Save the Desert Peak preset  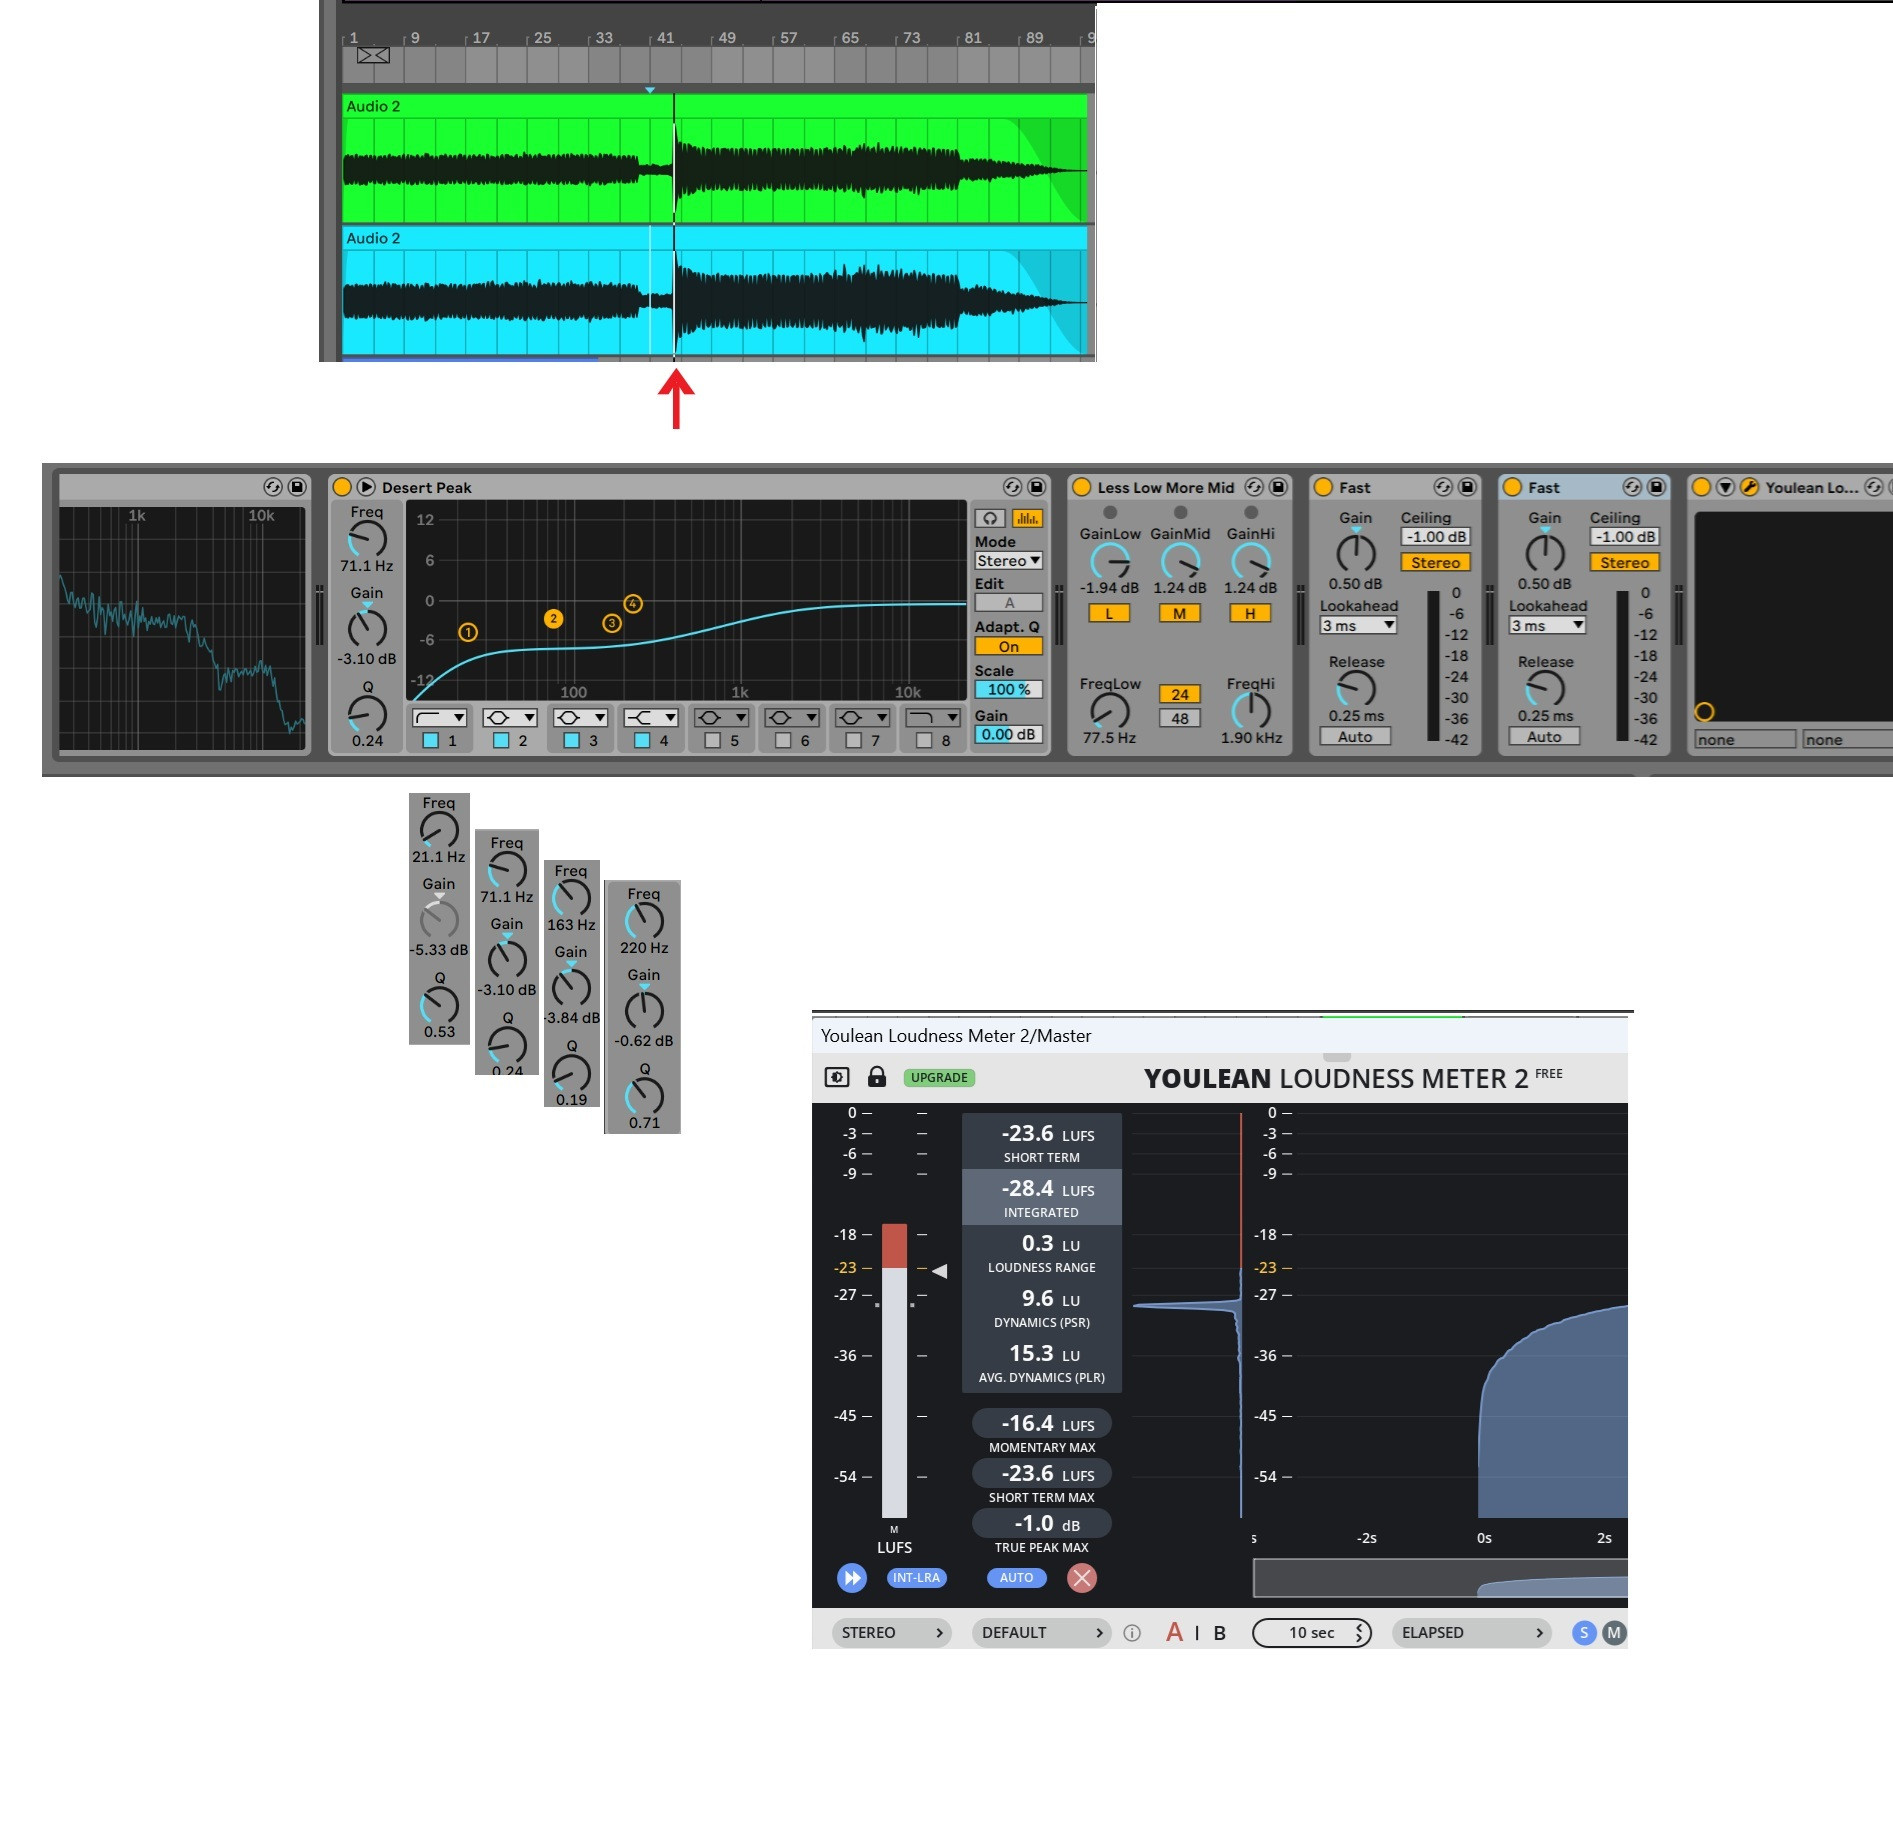(1037, 487)
